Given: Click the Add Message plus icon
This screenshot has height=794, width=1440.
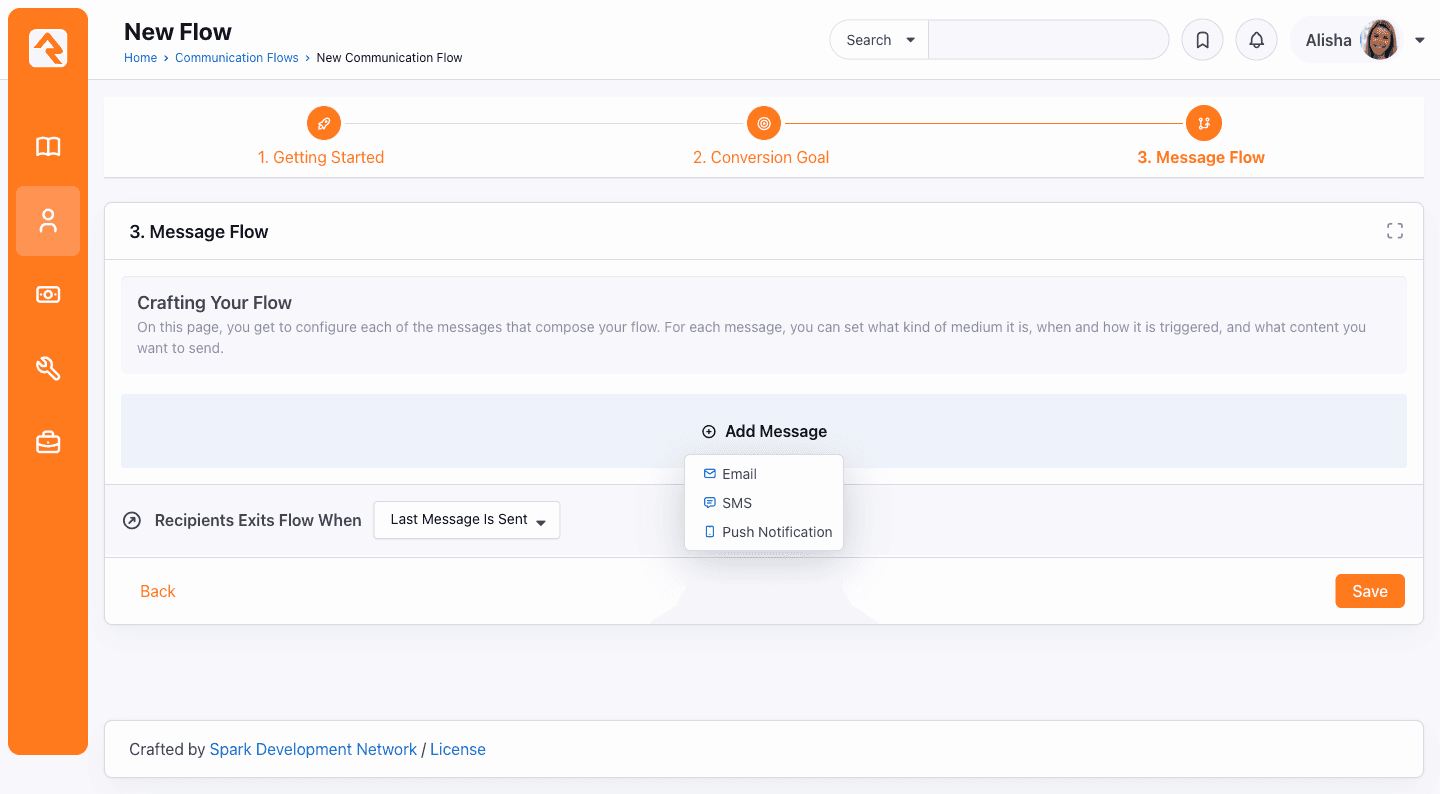Looking at the screenshot, I should 708,431.
